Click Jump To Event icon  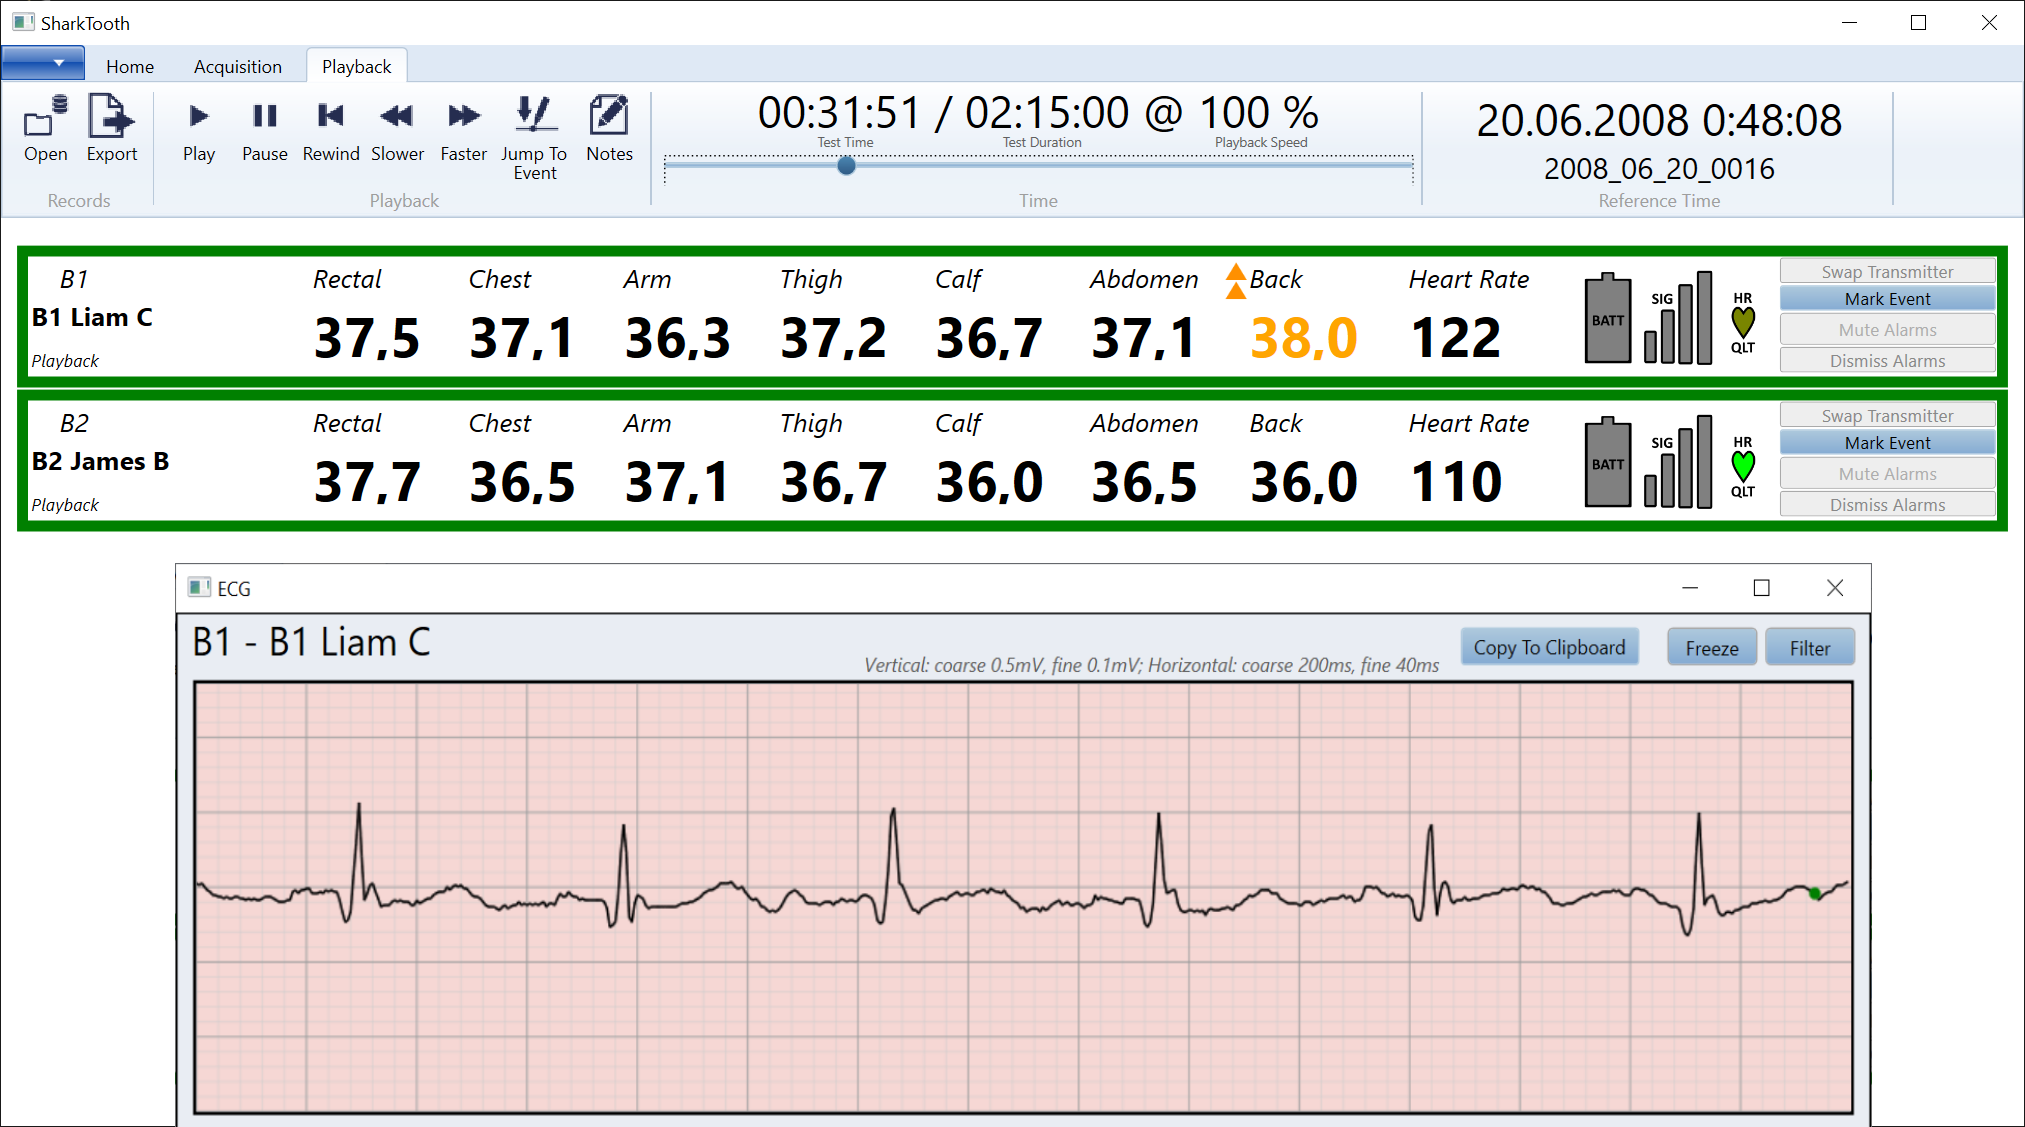point(534,135)
